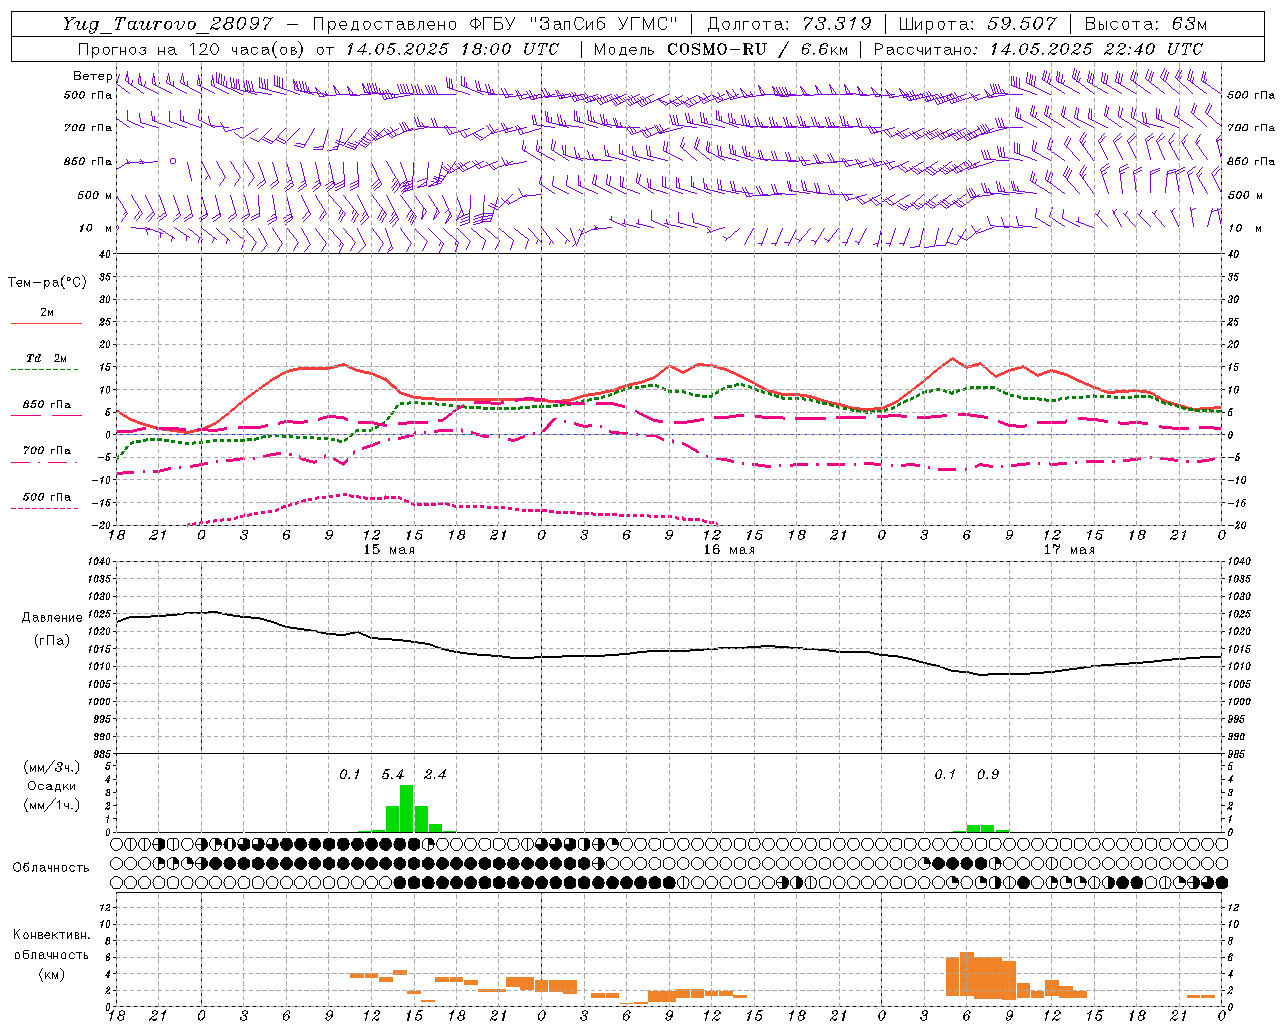
Task: Select the text ФГБУ "ЗапСиб УГМС"
Action: coord(573,24)
